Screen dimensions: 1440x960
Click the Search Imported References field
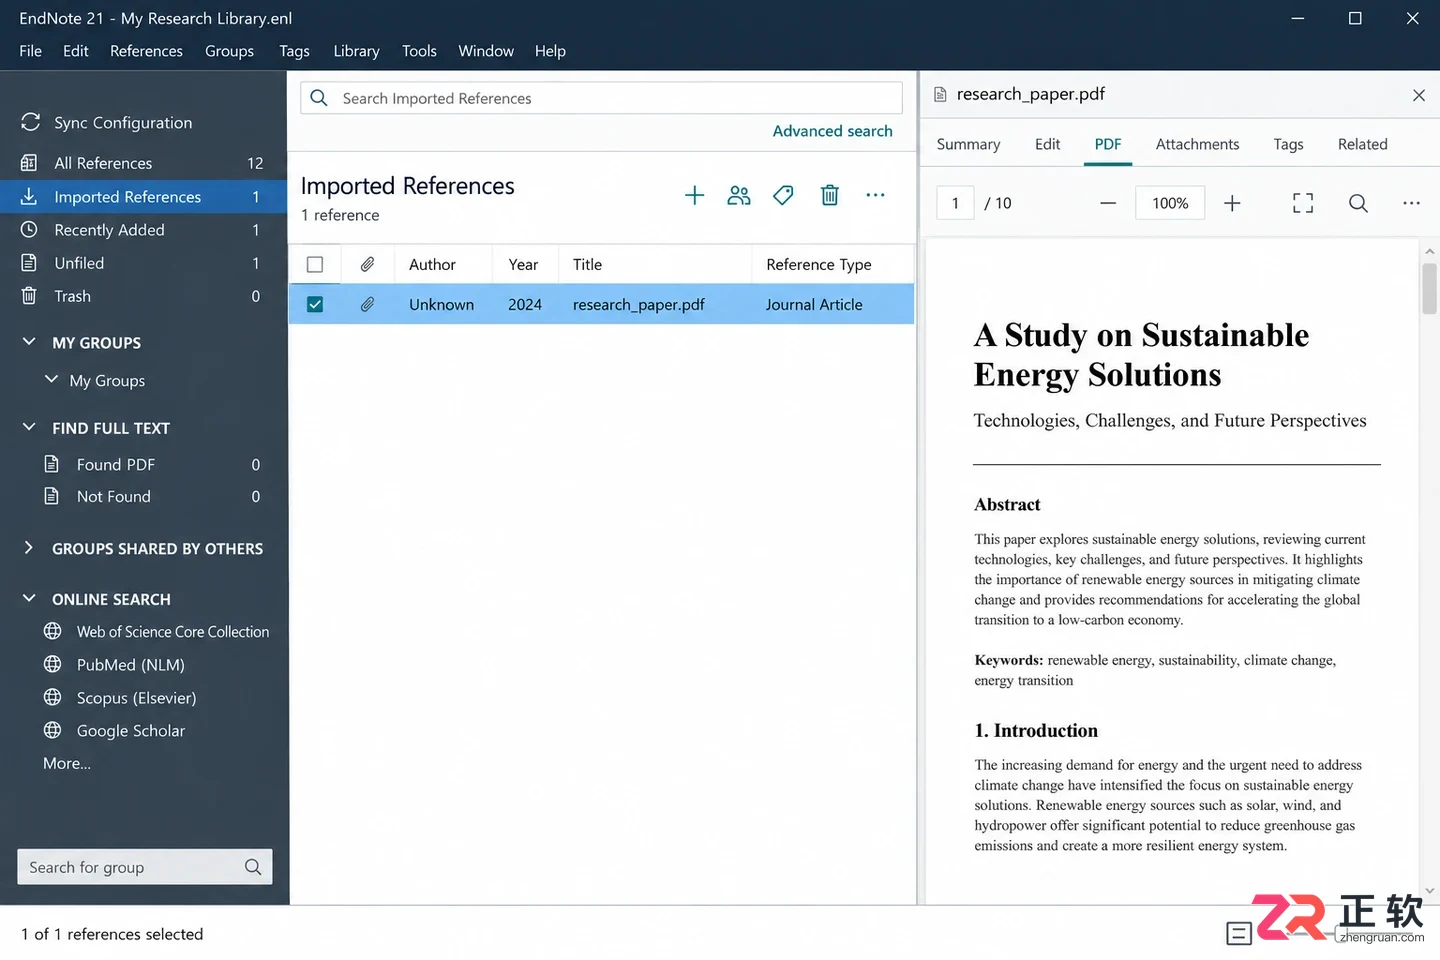(x=601, y=98)
